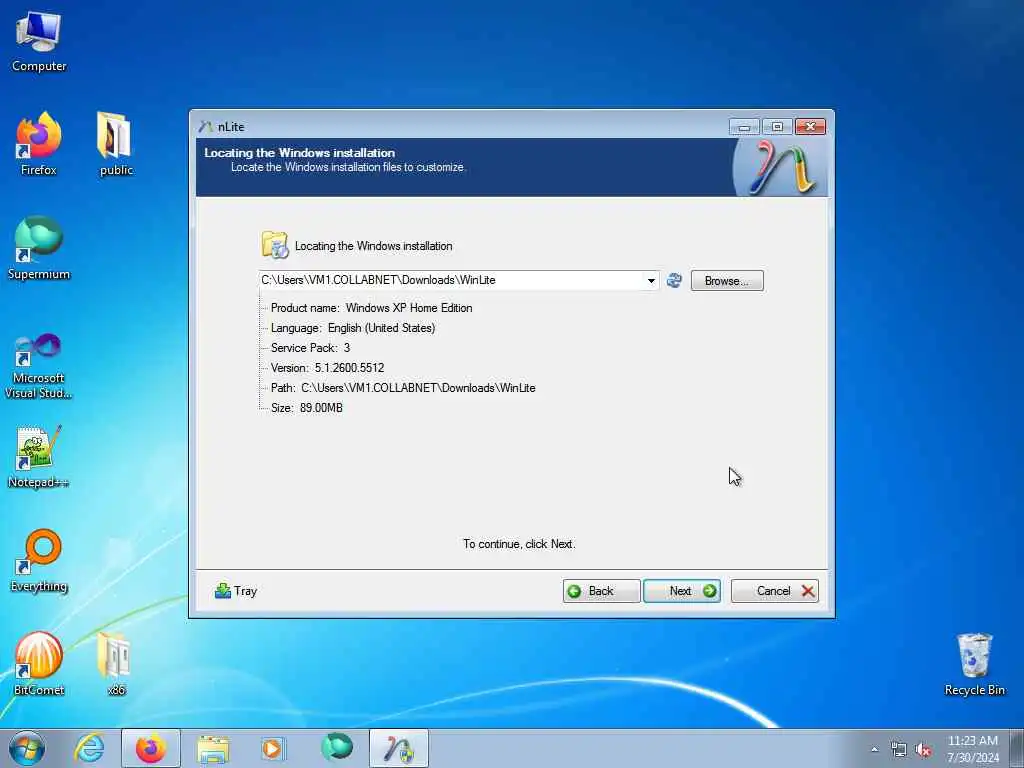The height and width of the screenshot is (768, 1024).
Task: Click the Next button in nLite
Action: [682, 591]
